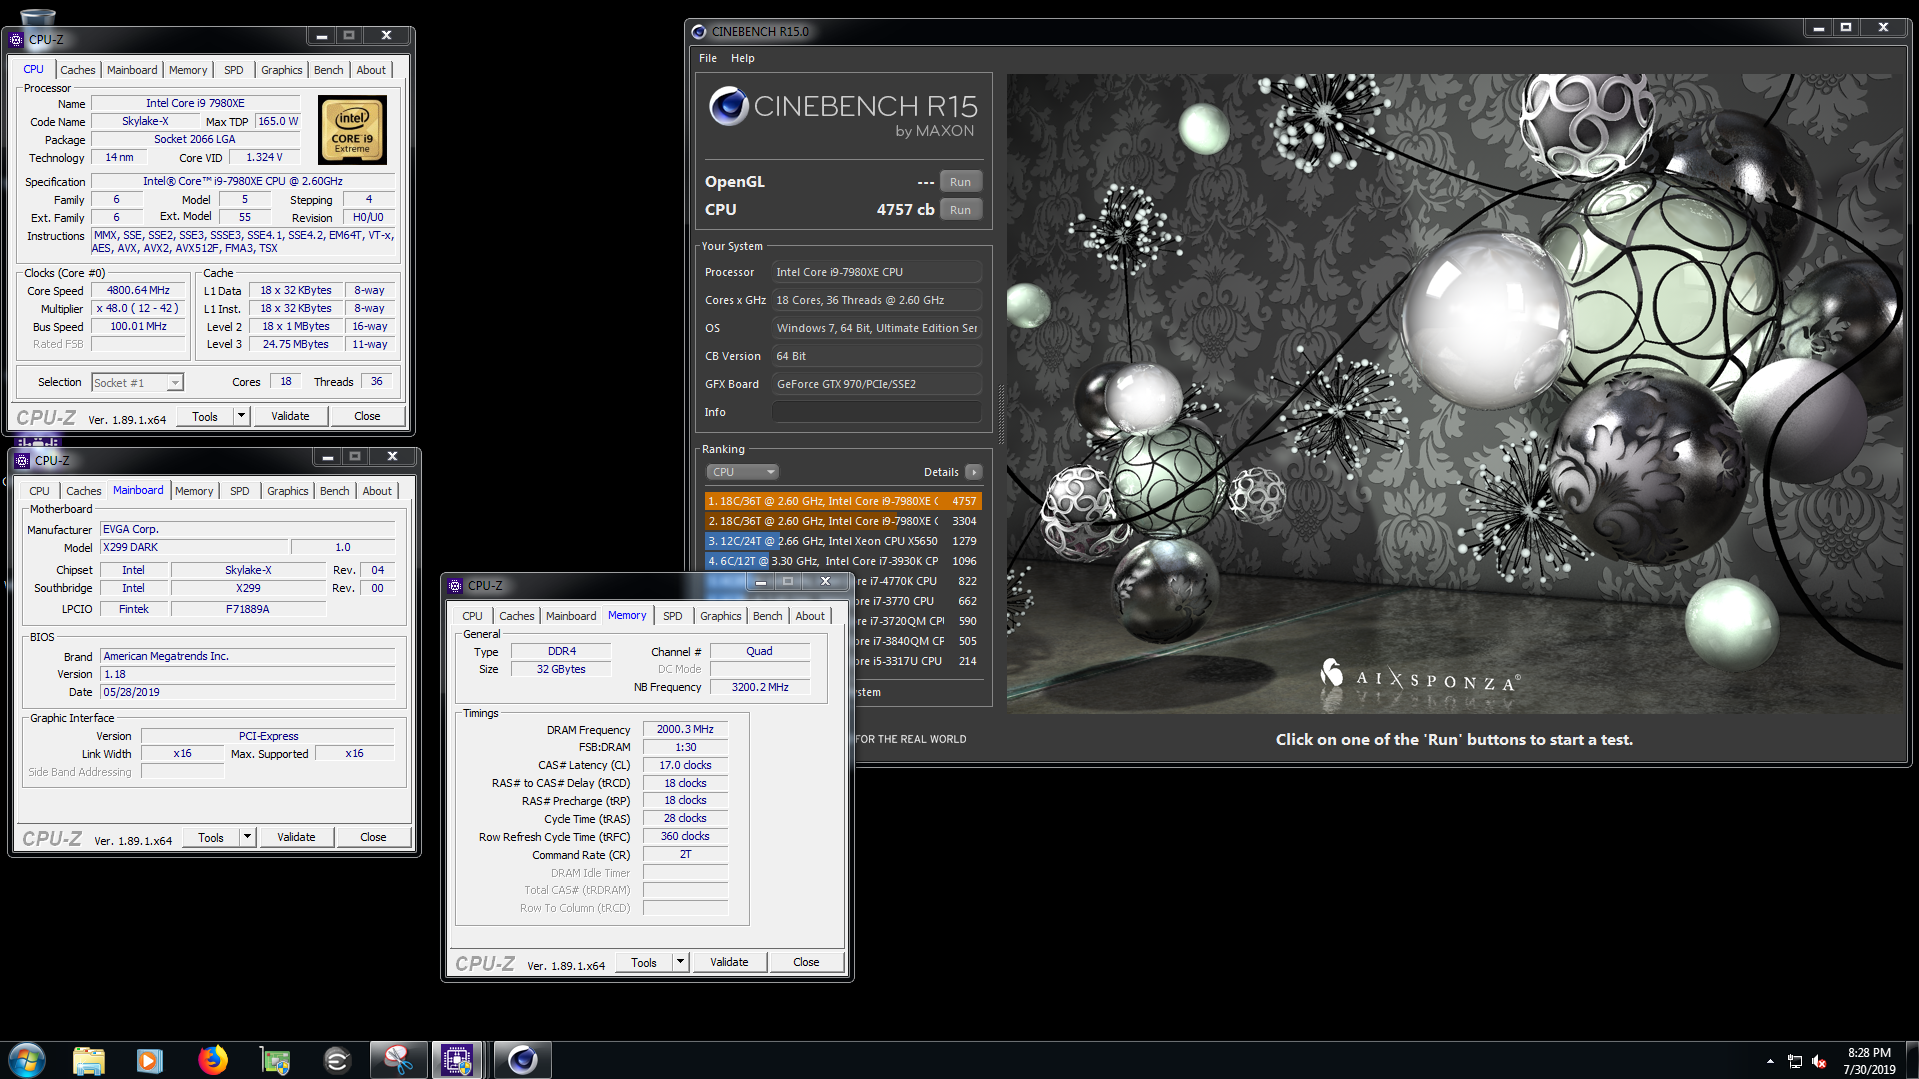Select Memory tab in CPU-Z Mainboard window
The image size is (1919, 1079).
pyautogui.click(x=194, y=491)
